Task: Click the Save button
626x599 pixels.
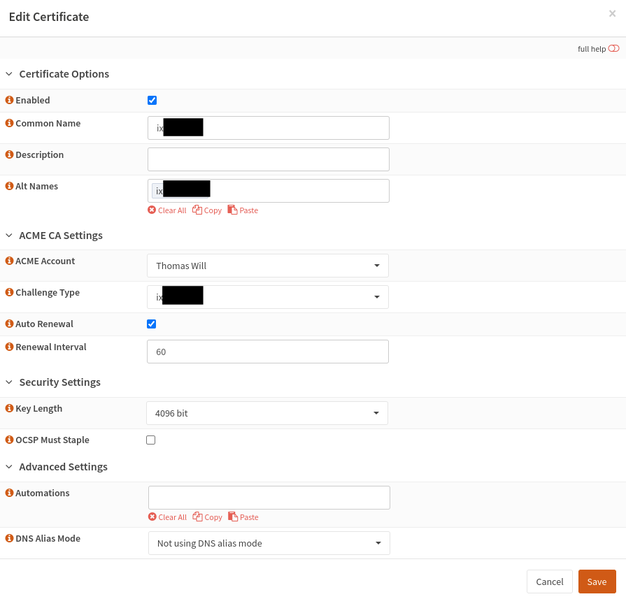Action: click(x=596, y=582)
